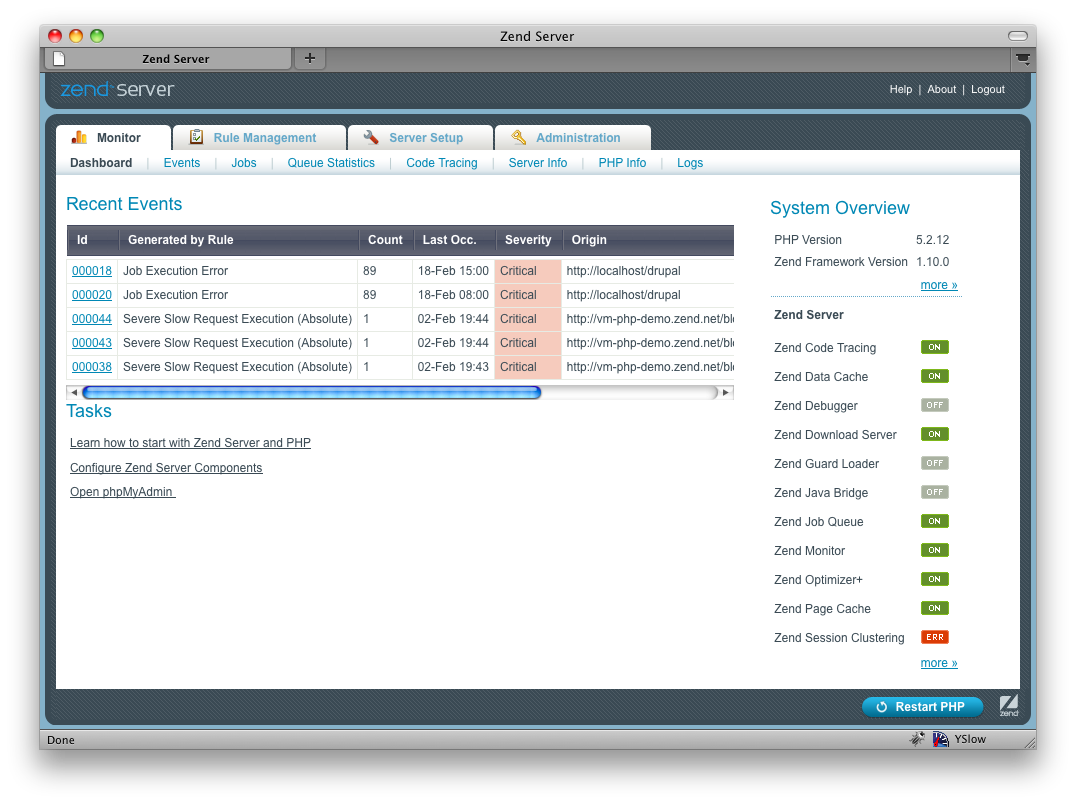Open the Queue Statistics sub-tab
The width and height of the screenshot is (1076, 804).
331,163
